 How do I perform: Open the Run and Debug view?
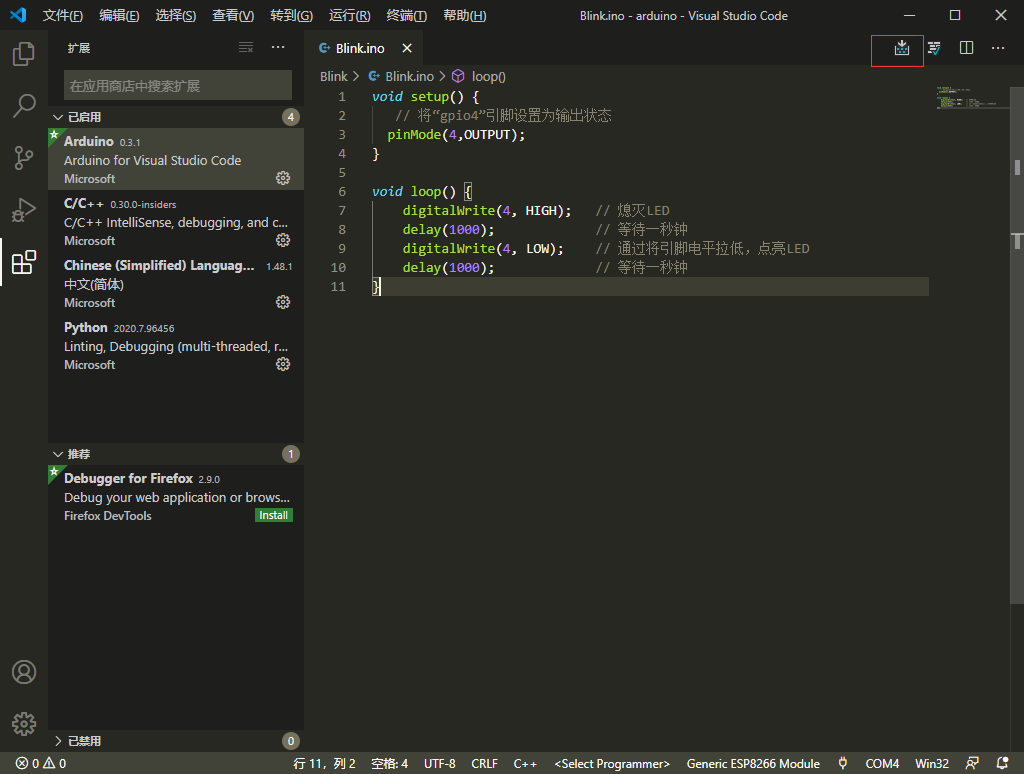[x=24, y=210]
